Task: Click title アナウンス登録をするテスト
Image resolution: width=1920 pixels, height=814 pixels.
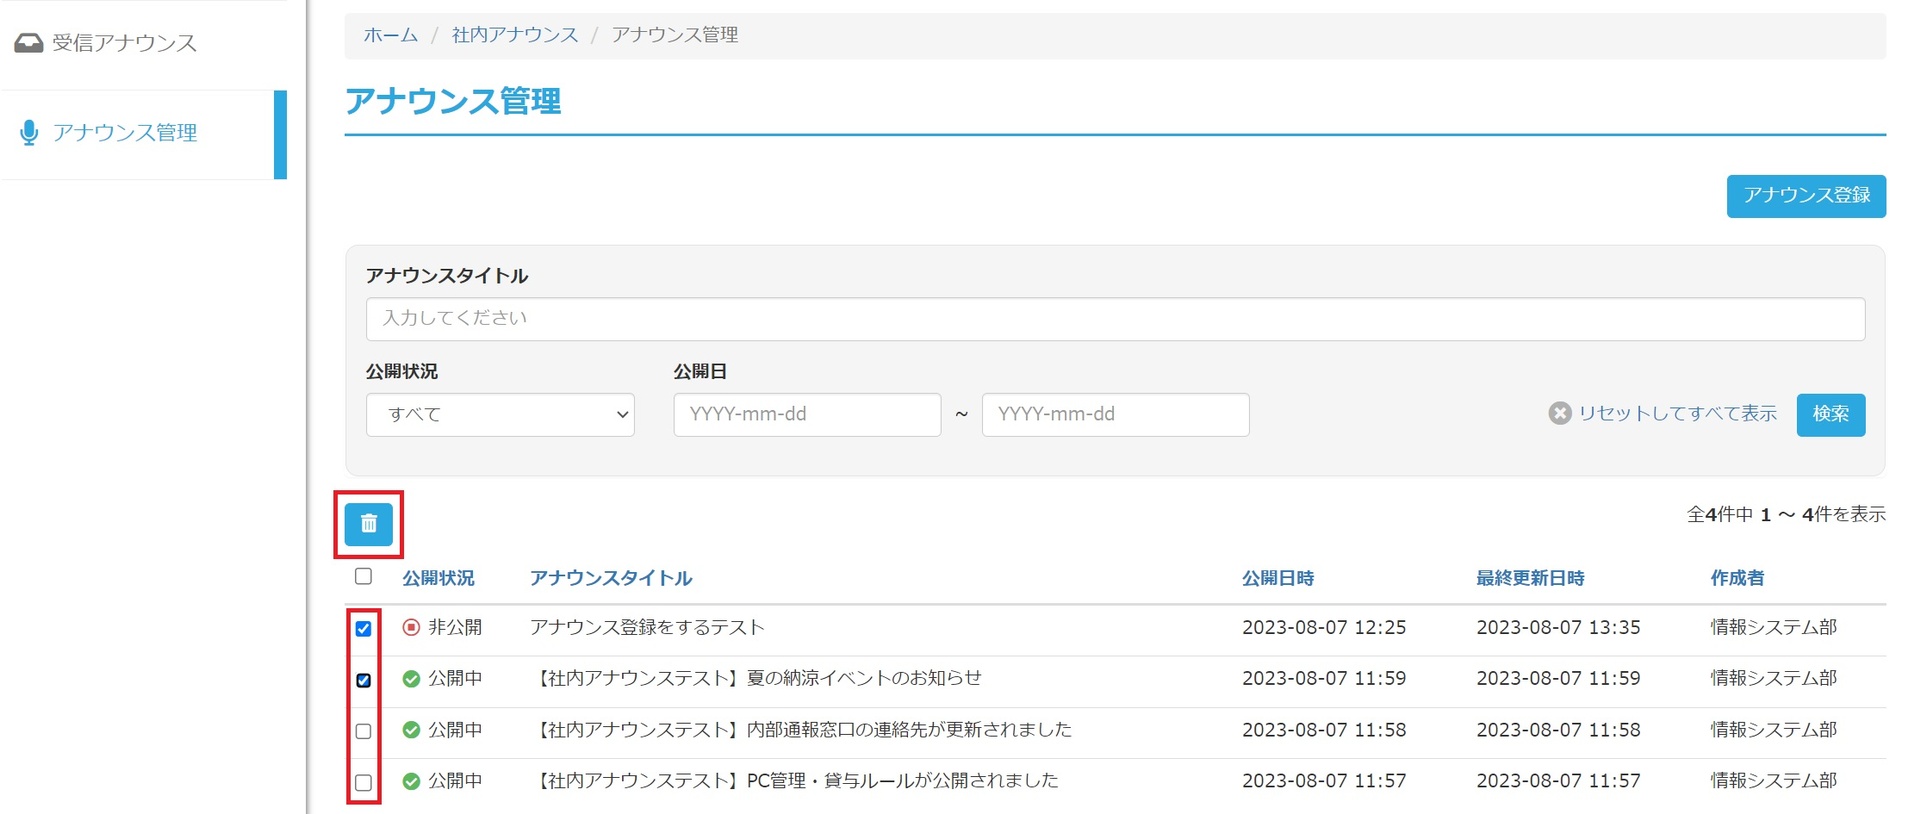Action: coord(647,627)
